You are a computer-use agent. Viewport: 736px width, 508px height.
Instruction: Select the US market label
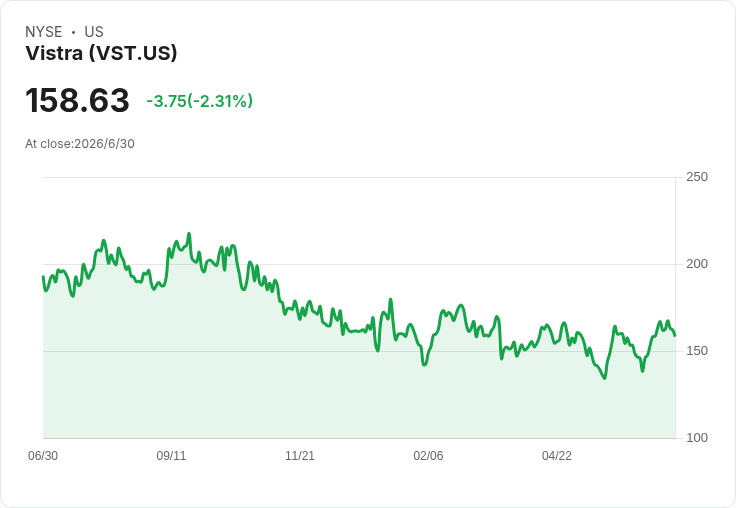coord(94,32)
